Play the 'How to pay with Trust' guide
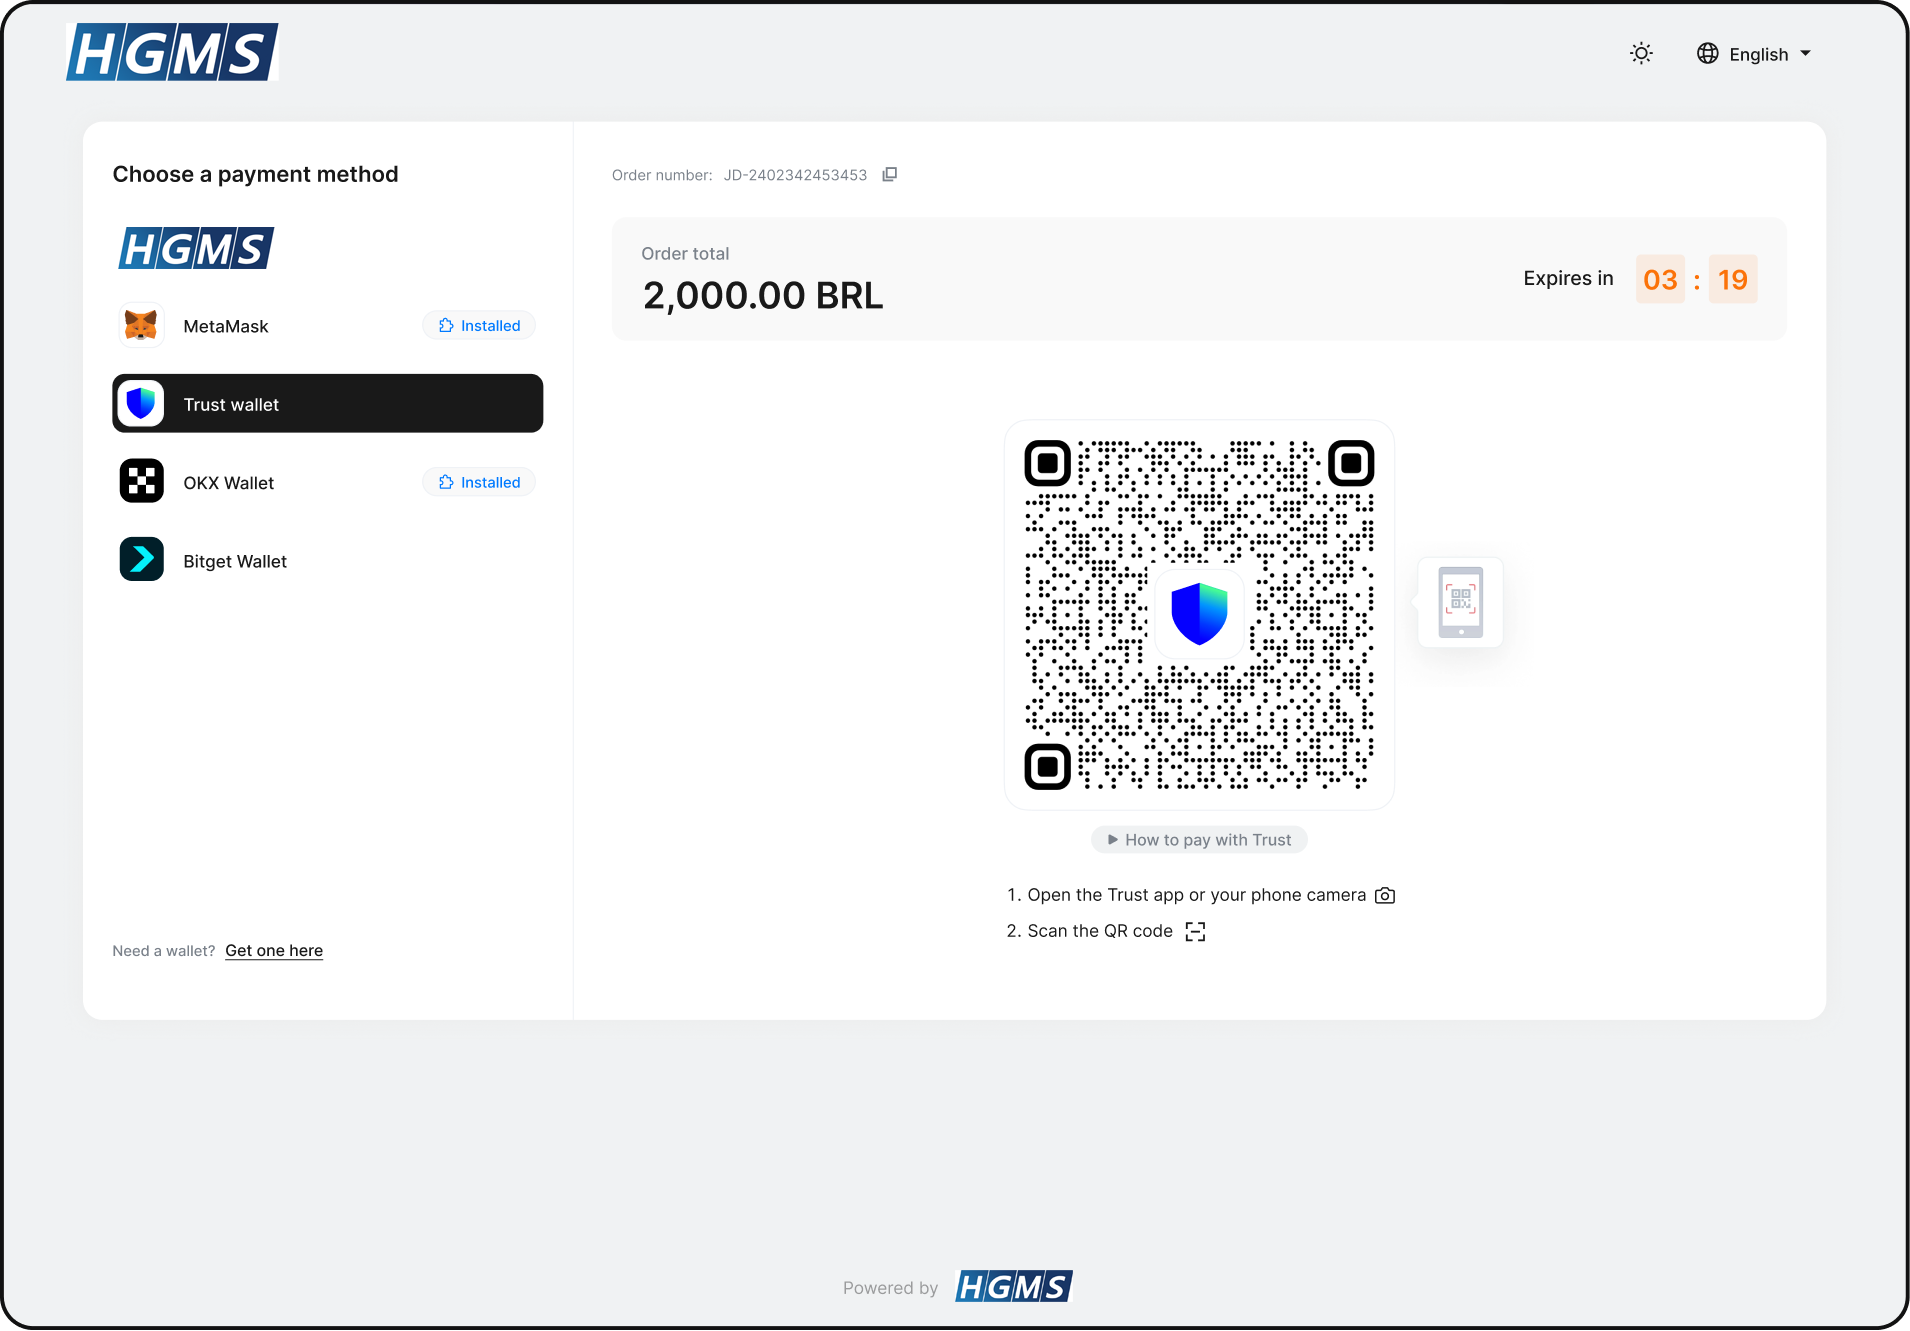1910x1331 pixels. [1199, 840]
